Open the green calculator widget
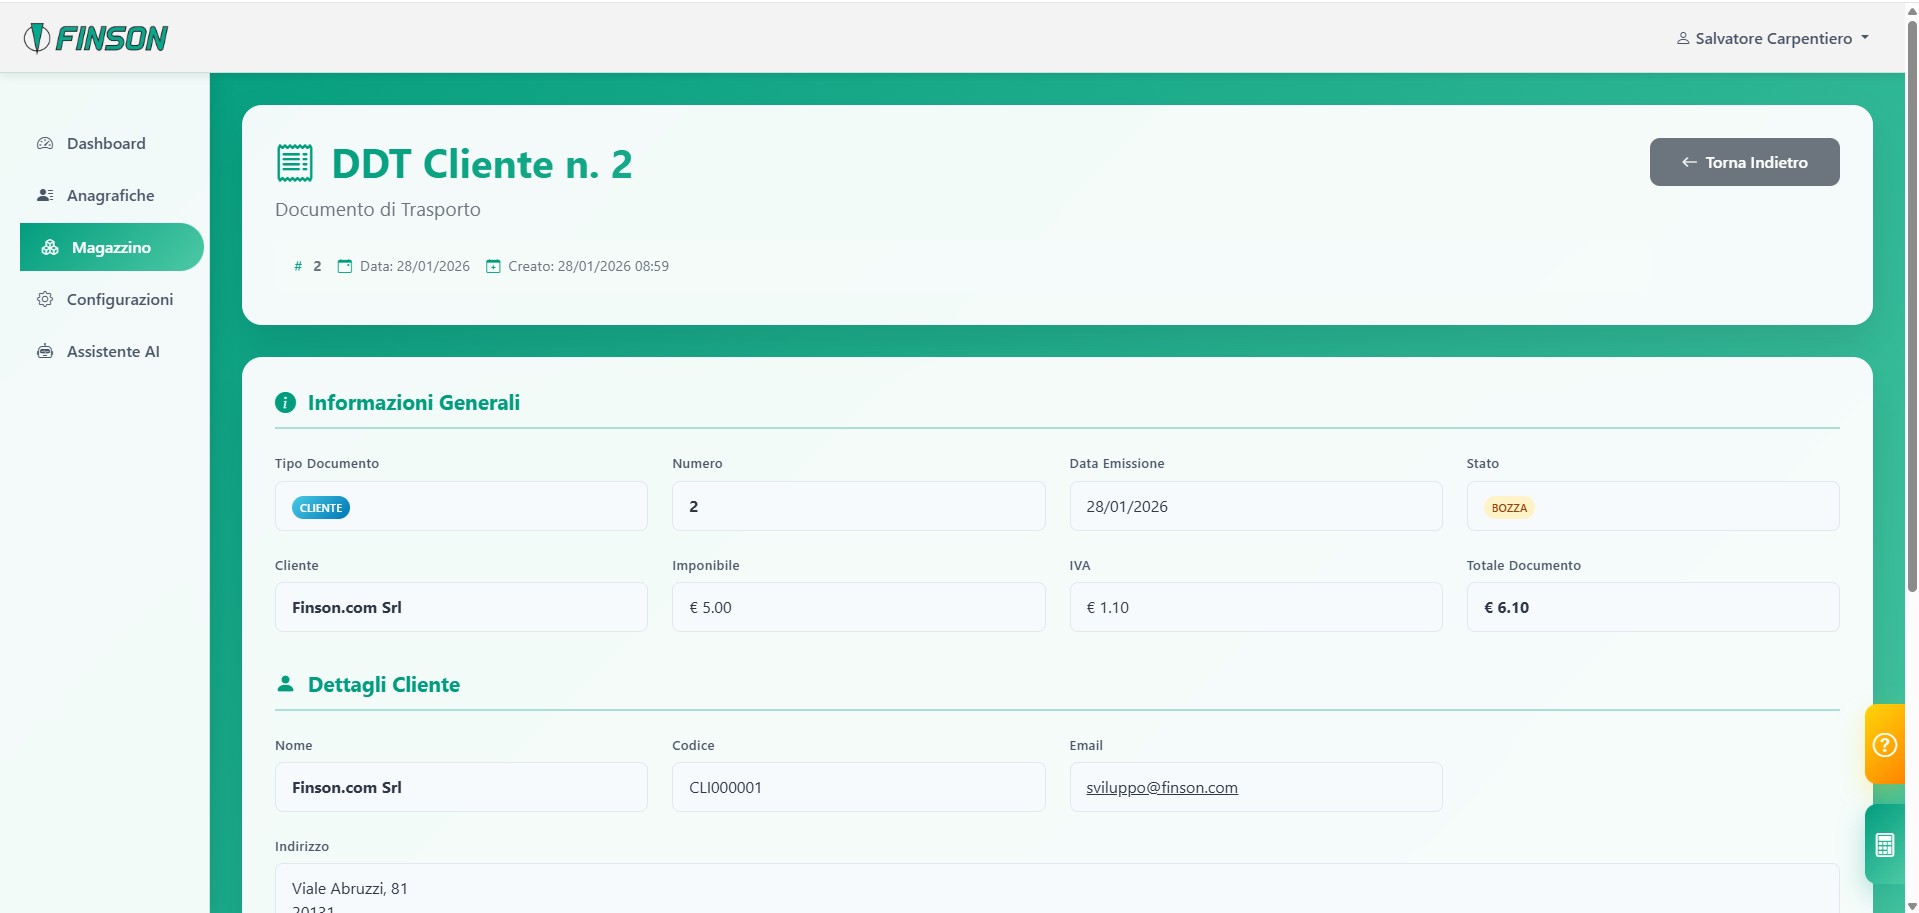1919x913 pixels. [1885, 845]
